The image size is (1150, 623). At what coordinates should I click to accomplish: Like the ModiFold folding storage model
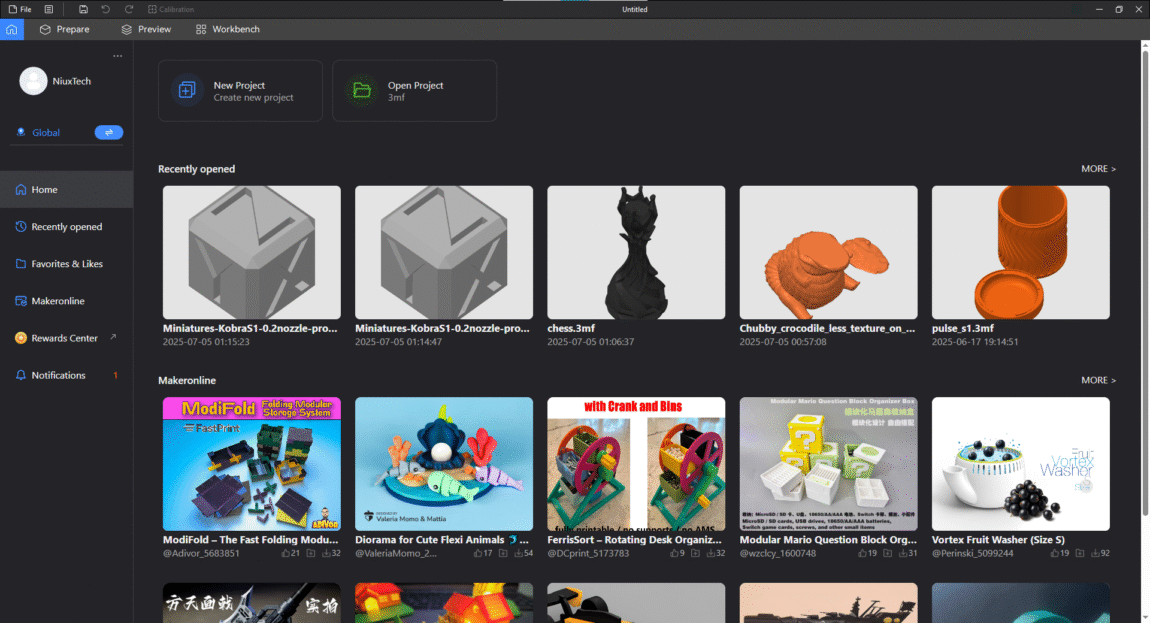pyautogui.click(x=286, y=553)
